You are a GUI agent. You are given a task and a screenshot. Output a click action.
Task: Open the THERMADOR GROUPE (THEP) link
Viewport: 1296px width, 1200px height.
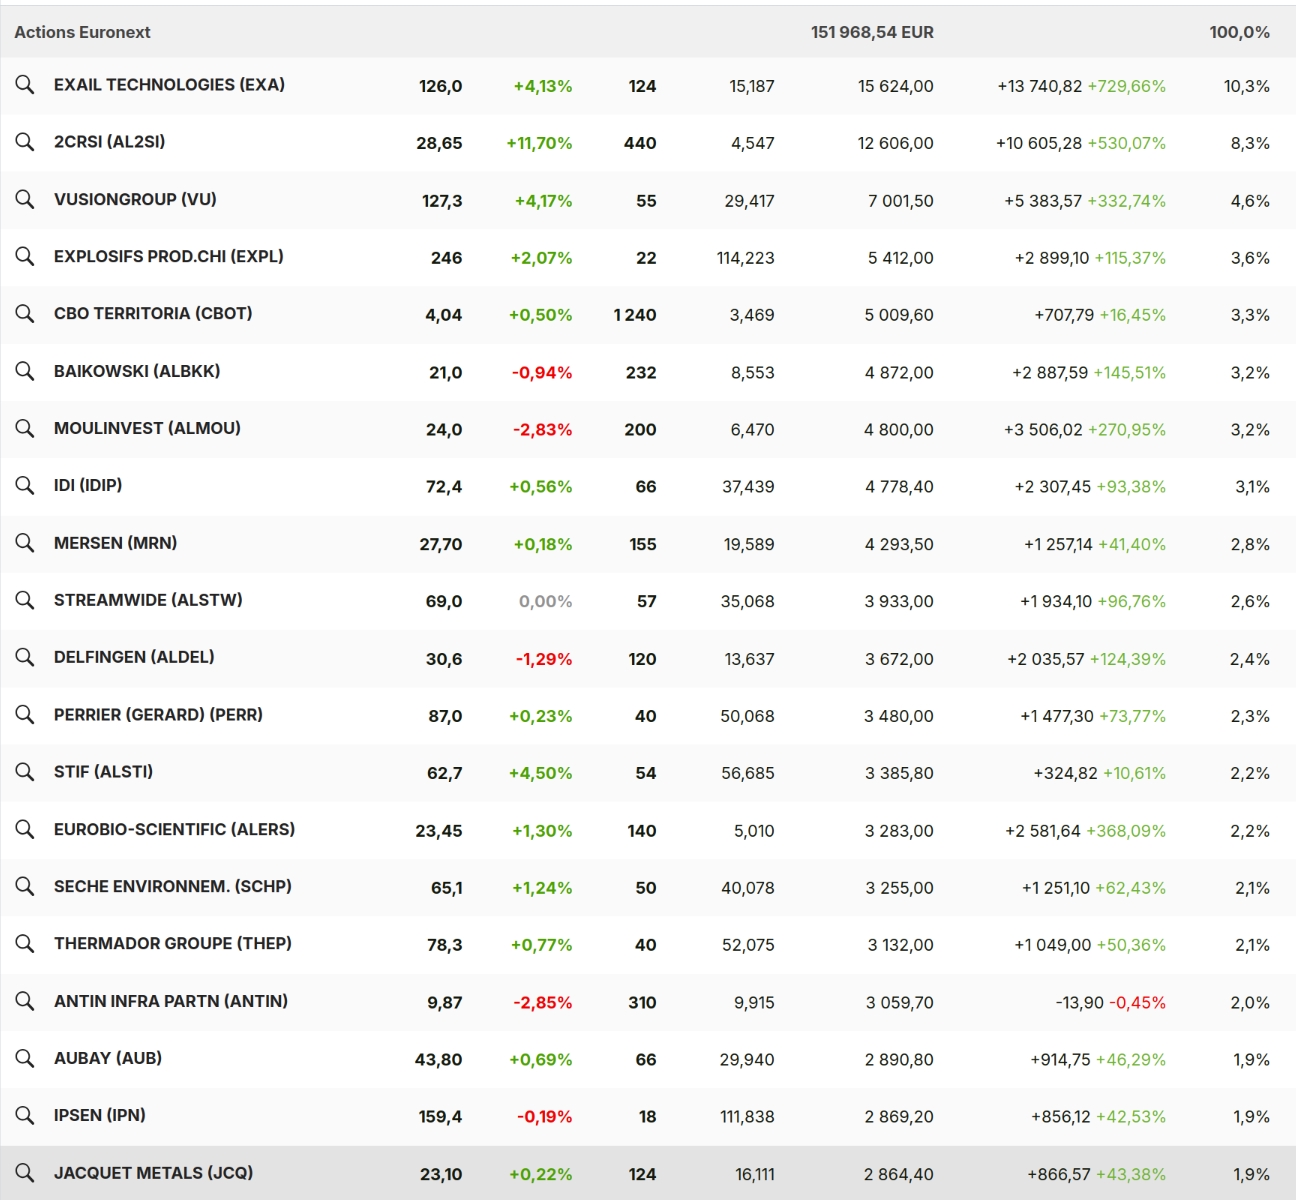[172, 943]
